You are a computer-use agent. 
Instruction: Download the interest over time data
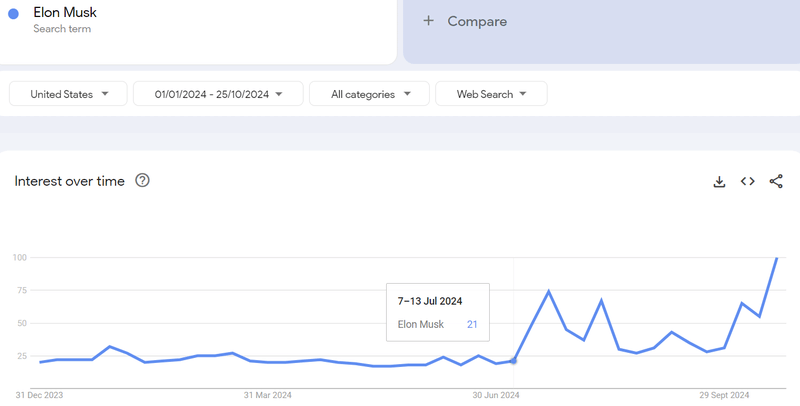719,181
